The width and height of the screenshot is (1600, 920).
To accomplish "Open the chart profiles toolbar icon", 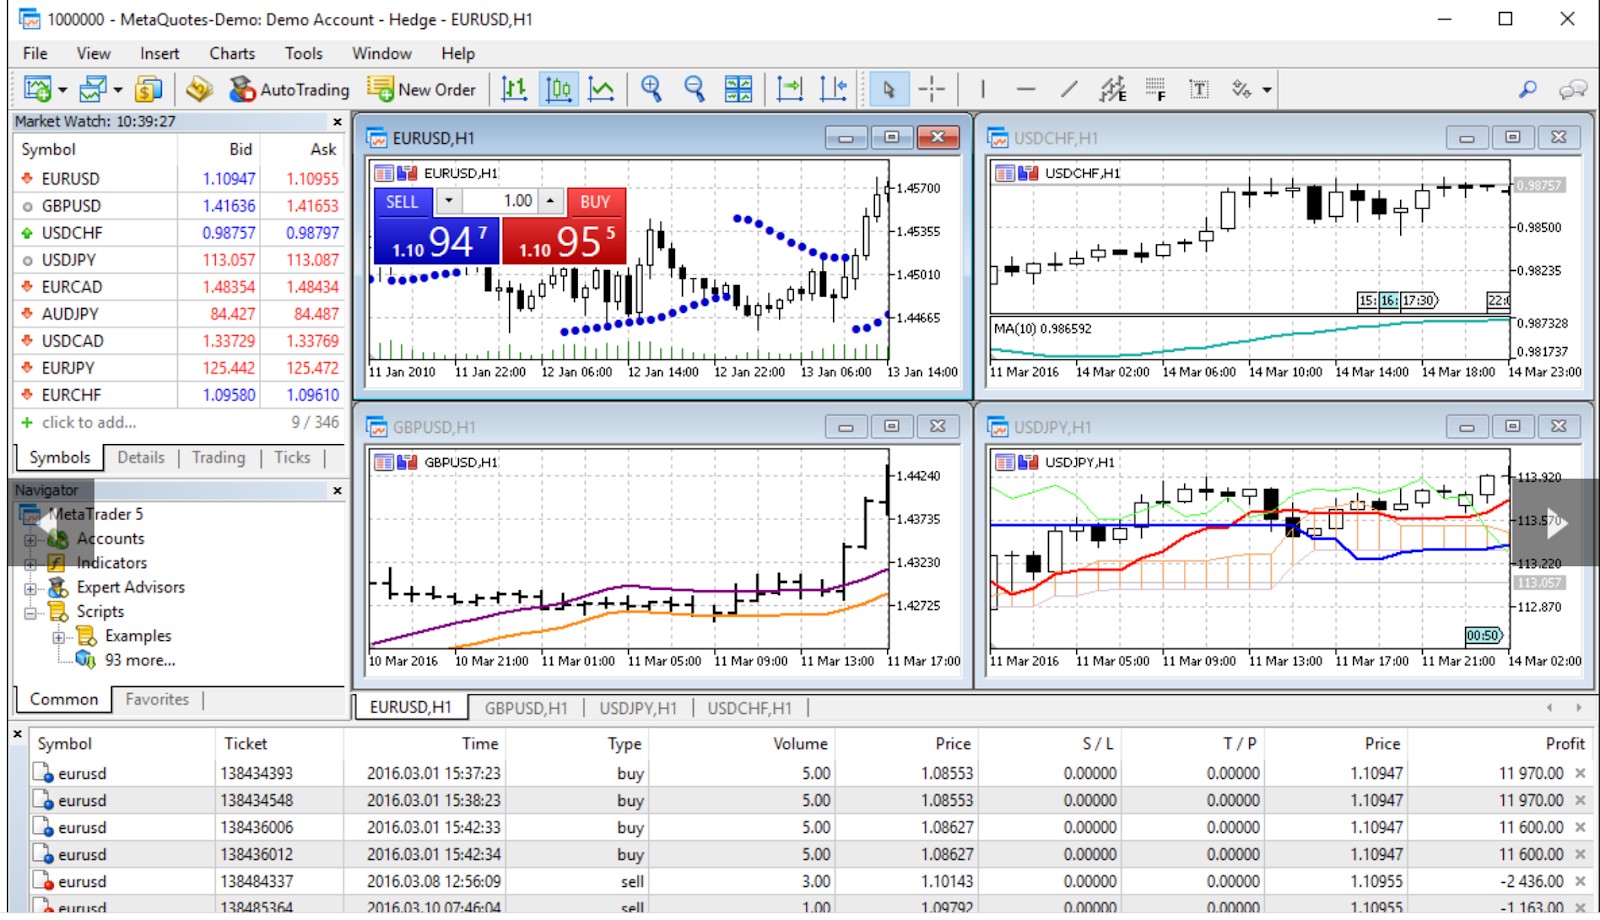I will [x=93, y=89].
